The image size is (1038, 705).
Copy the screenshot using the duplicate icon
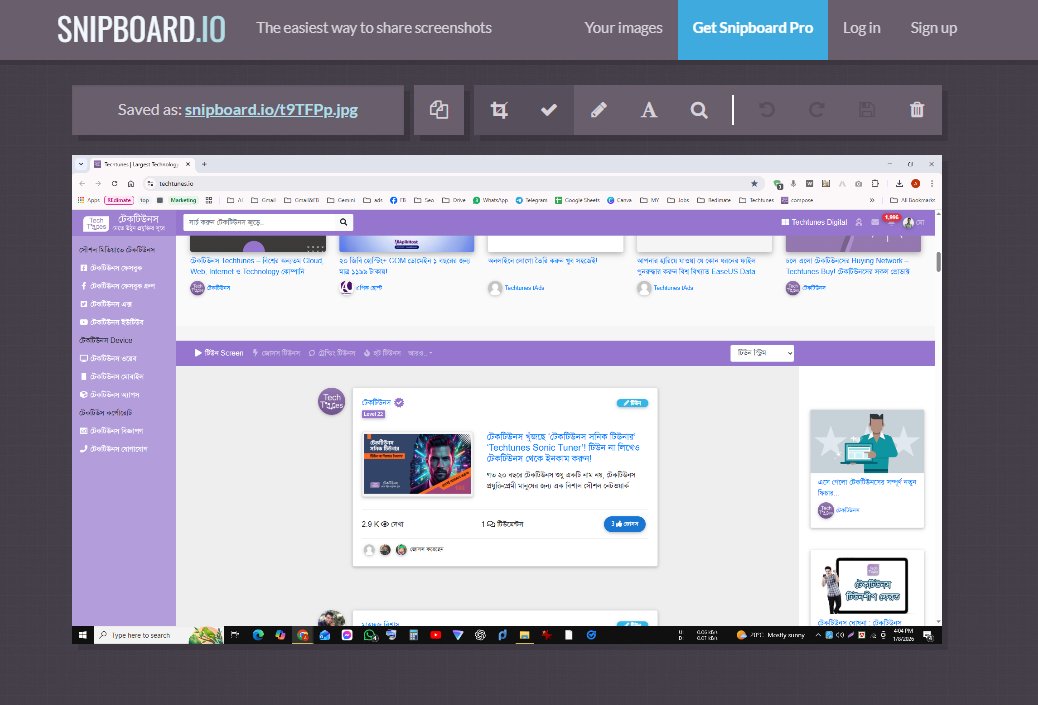point(439,109)
